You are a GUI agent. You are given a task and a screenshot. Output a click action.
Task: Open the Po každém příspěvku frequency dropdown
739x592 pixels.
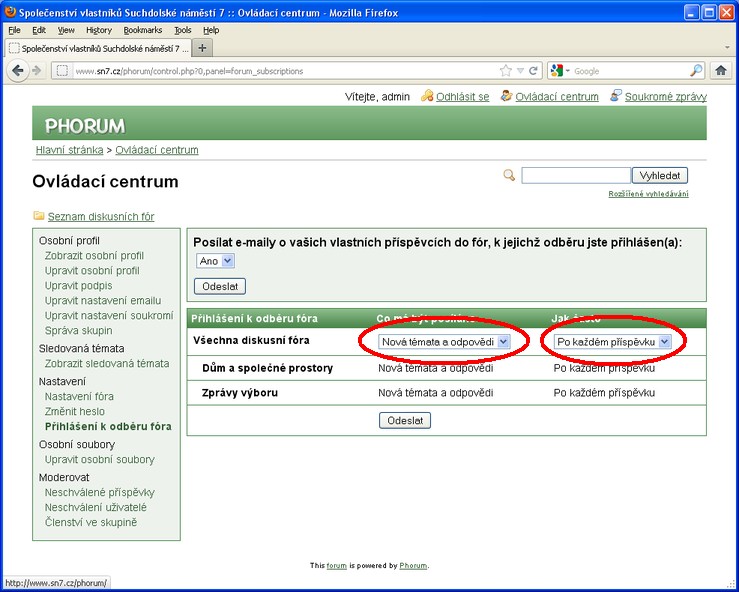pyautogui.click(x=613, y=342)
